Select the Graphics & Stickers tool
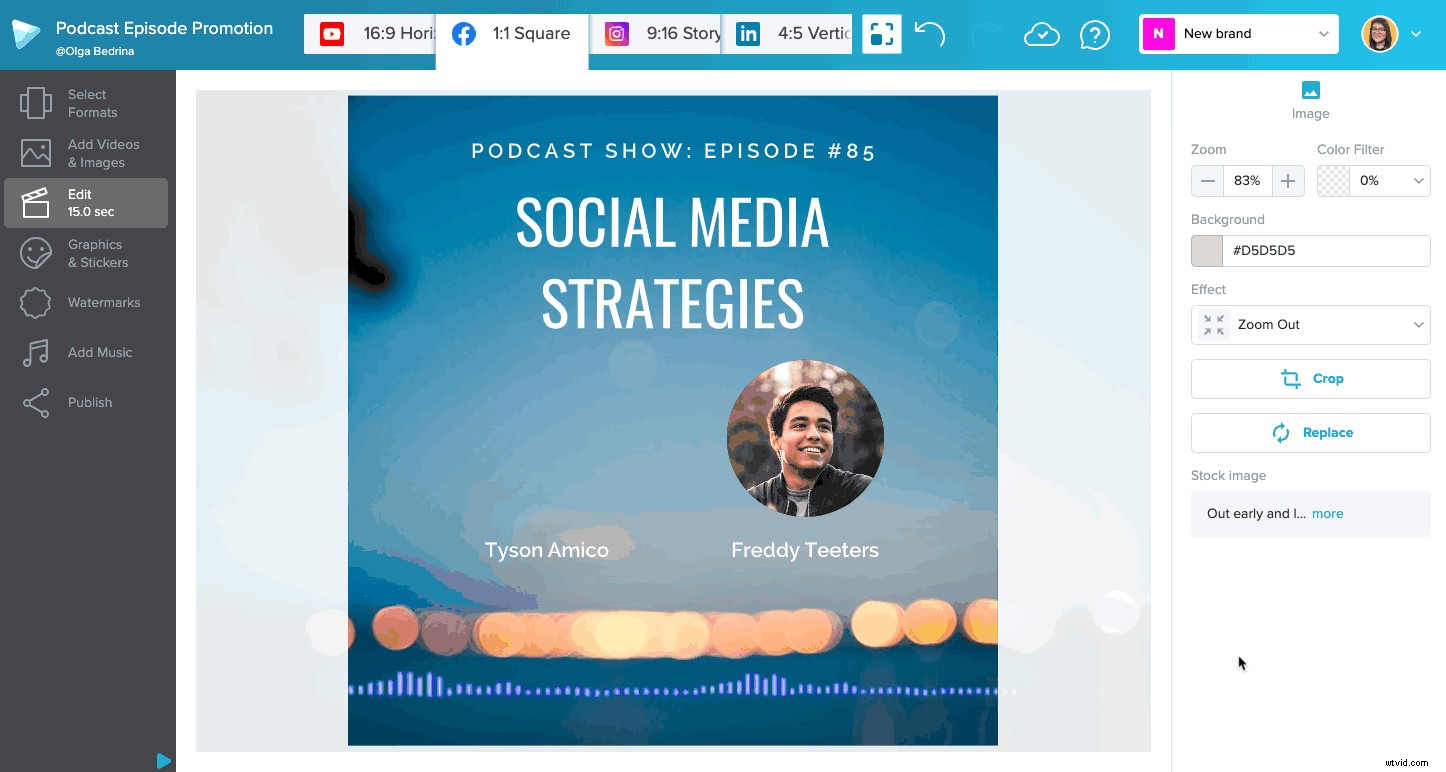 pyautogui.click(x=87, y=253)
